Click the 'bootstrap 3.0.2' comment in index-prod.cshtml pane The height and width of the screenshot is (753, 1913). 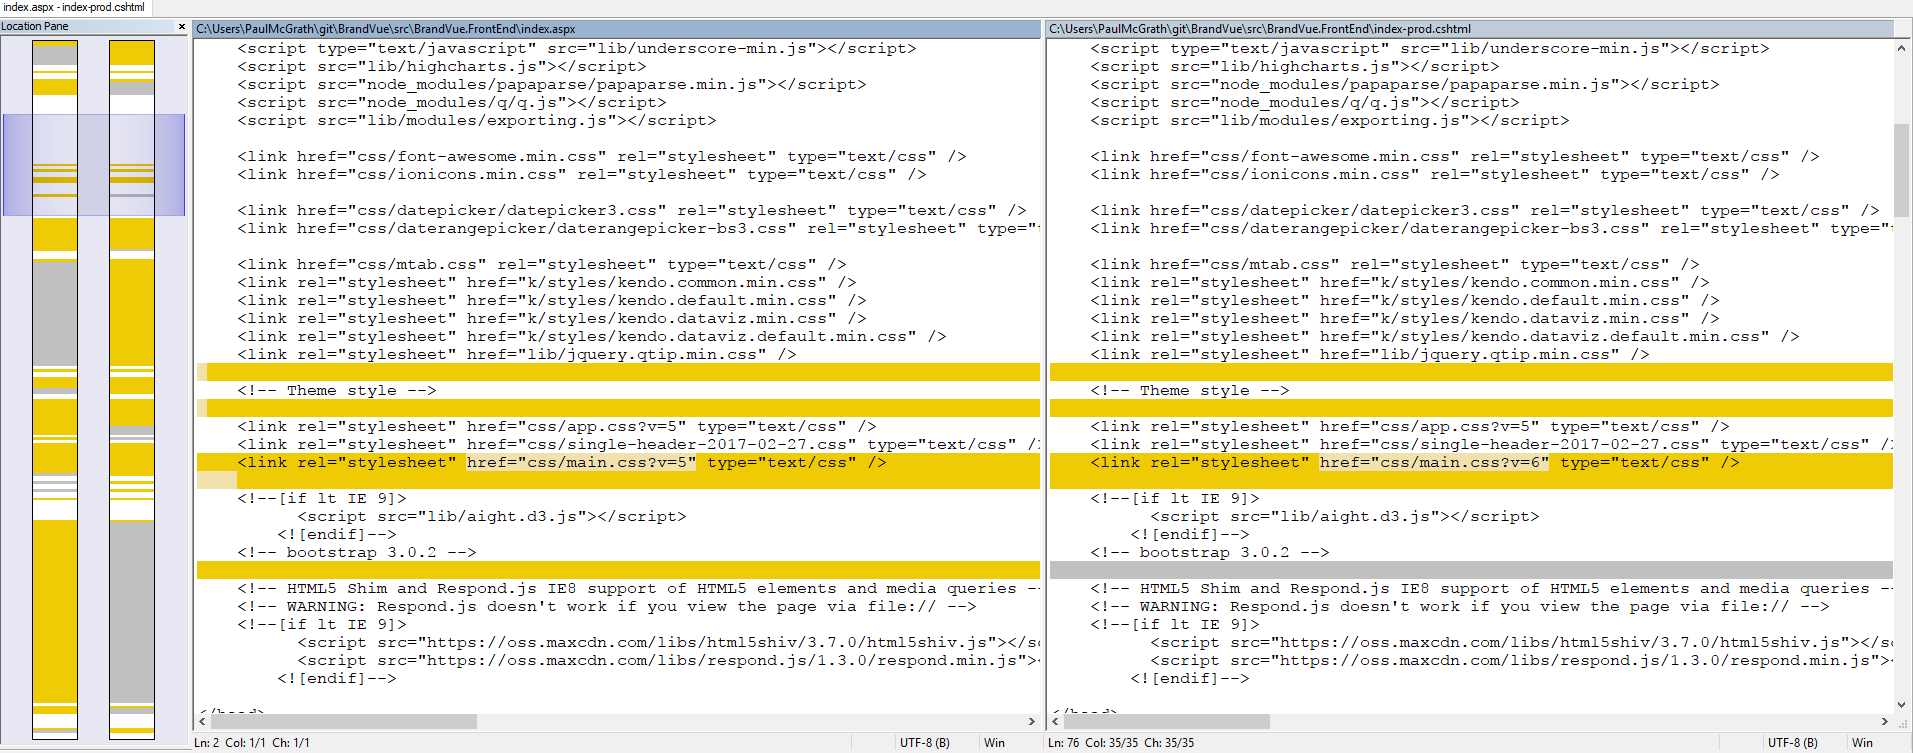click(x=1210, y=552)
